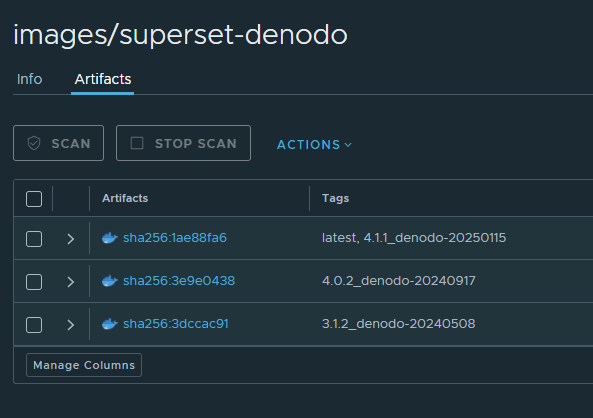This screenshot has width=593, height=418.
Task: Click the Manage Columns button
Action: click(x=84, y=365)
